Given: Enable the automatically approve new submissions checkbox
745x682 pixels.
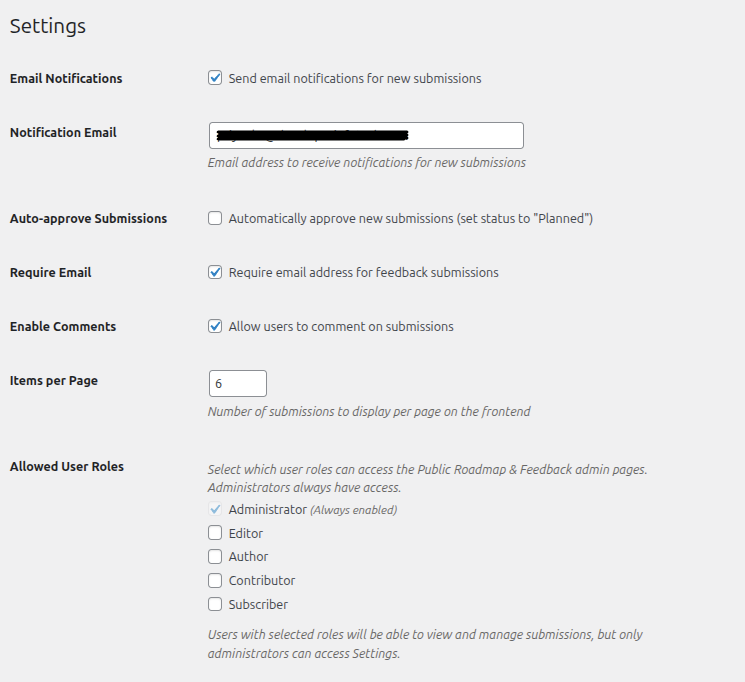Looking at the screenshot, I should point(215,218).
